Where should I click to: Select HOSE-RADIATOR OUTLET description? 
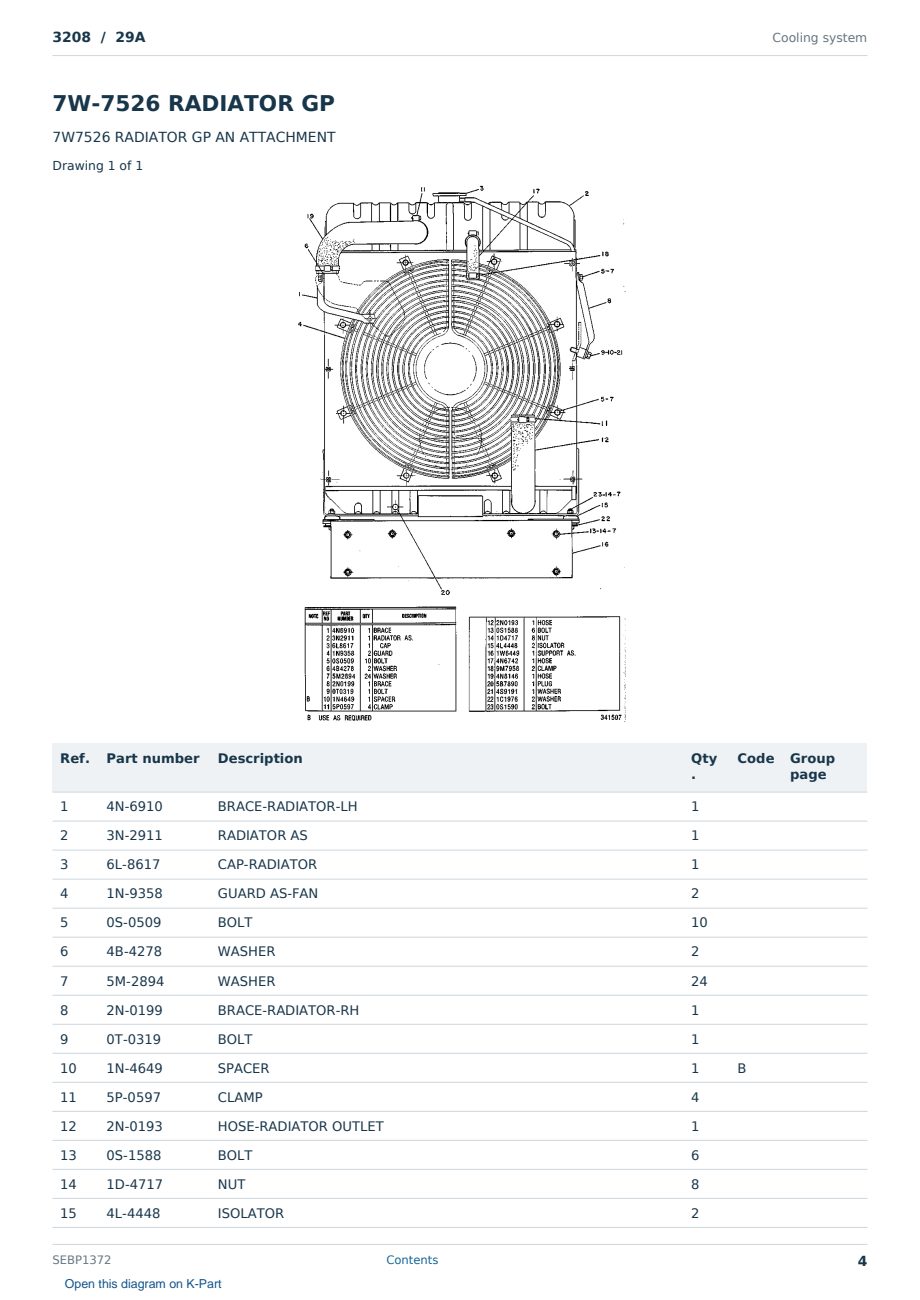point(300,1126)
